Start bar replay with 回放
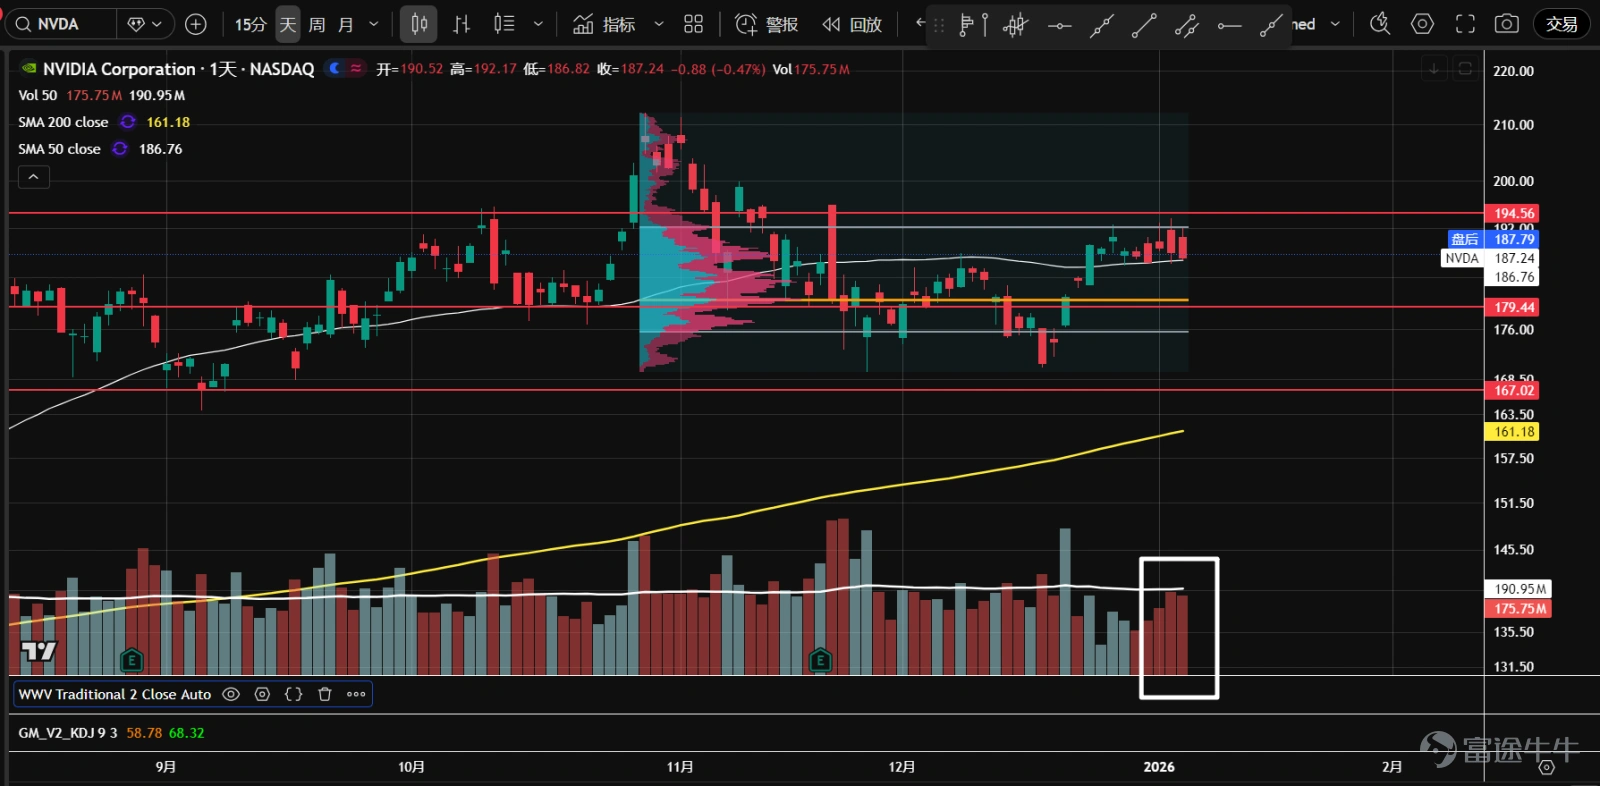The width and height of the screenshot is (1600, 786). [852, 24]
